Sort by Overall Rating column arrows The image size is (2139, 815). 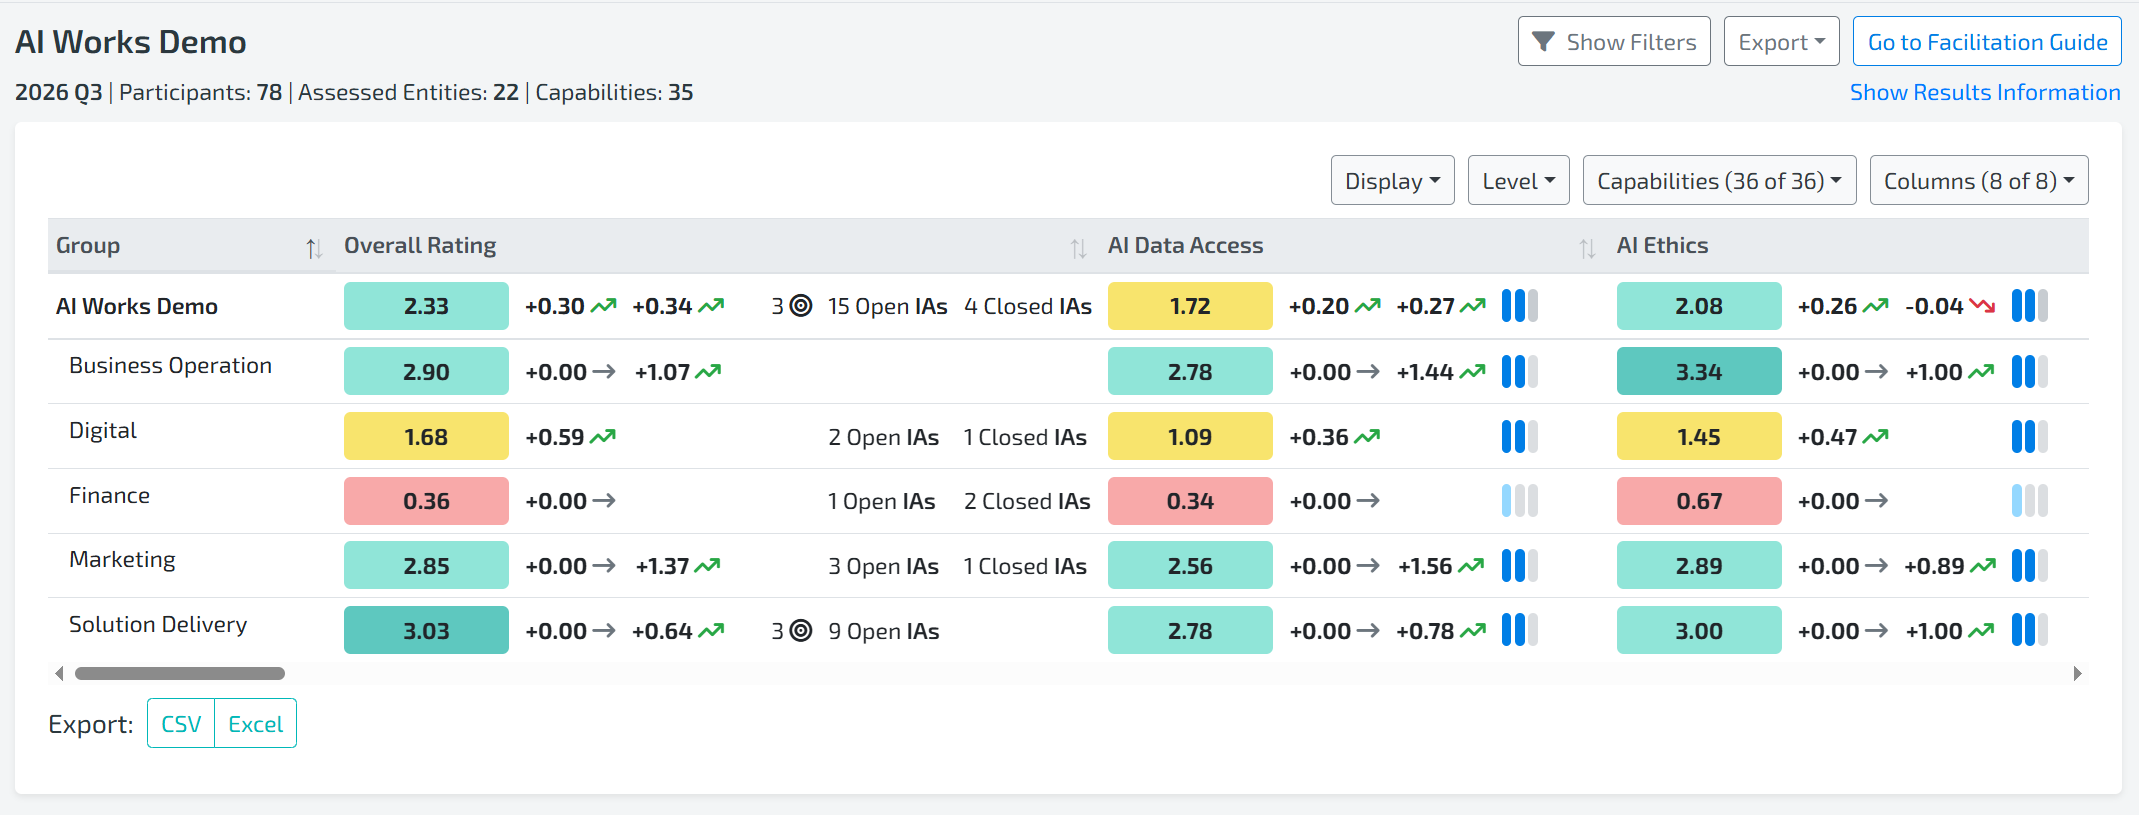pyautogui.click(x=1078, y=248)
